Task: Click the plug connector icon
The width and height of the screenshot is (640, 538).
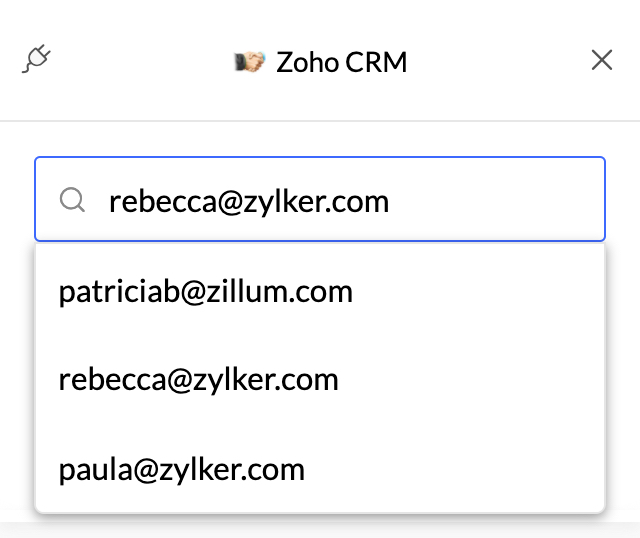Action: click(x=36, y=60)
